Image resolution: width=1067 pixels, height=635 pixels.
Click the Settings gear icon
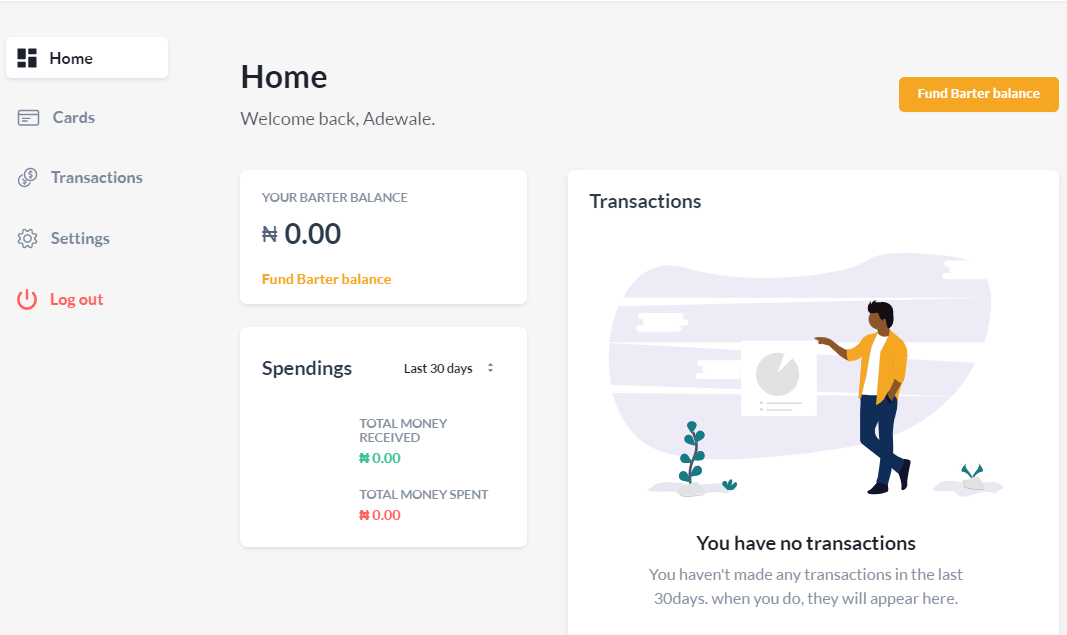click(27, 238)
